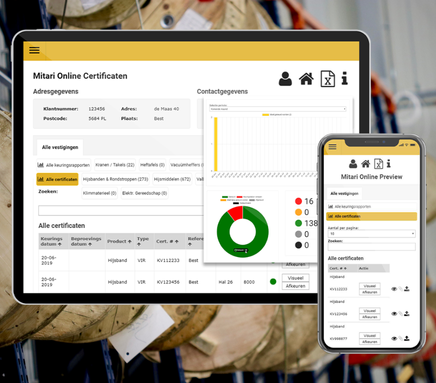This screenshot has width=436, height=383.
Task: Tap the info icon on the phone
Action: click(x=389, y=164)
